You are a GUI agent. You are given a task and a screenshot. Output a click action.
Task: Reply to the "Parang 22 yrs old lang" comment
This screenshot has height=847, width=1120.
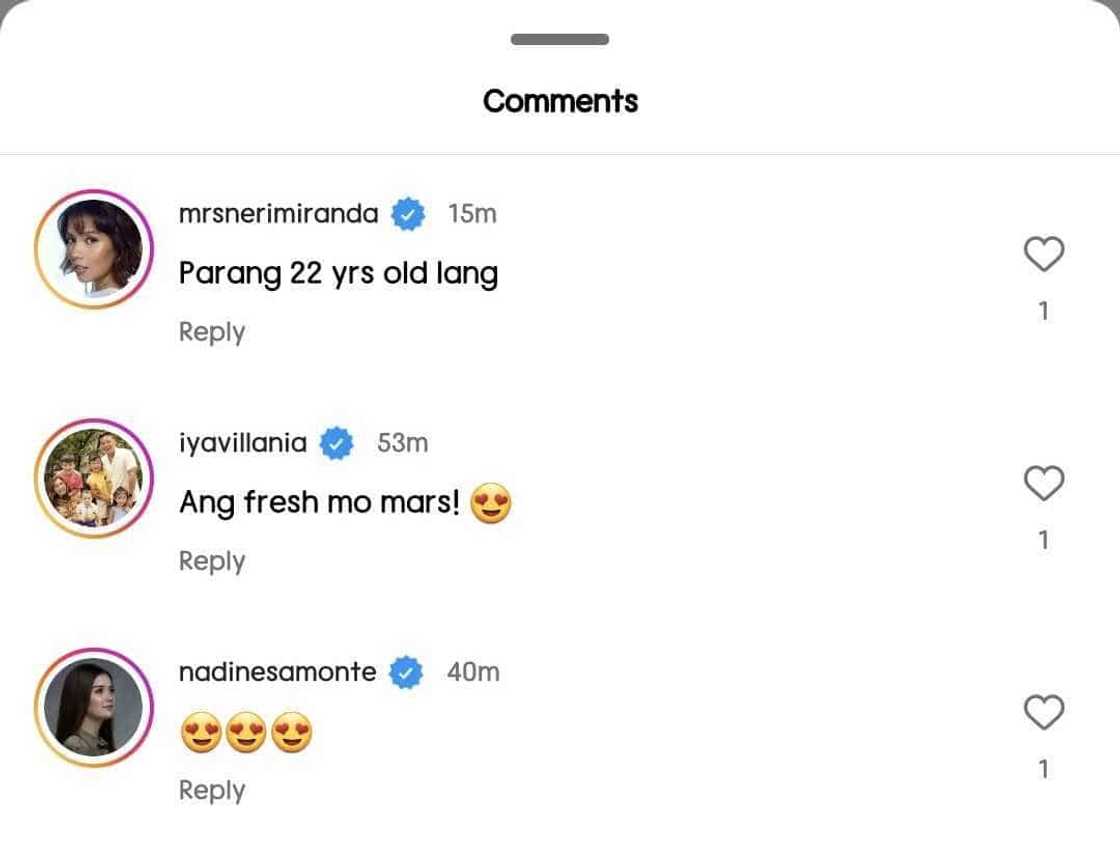212,332
